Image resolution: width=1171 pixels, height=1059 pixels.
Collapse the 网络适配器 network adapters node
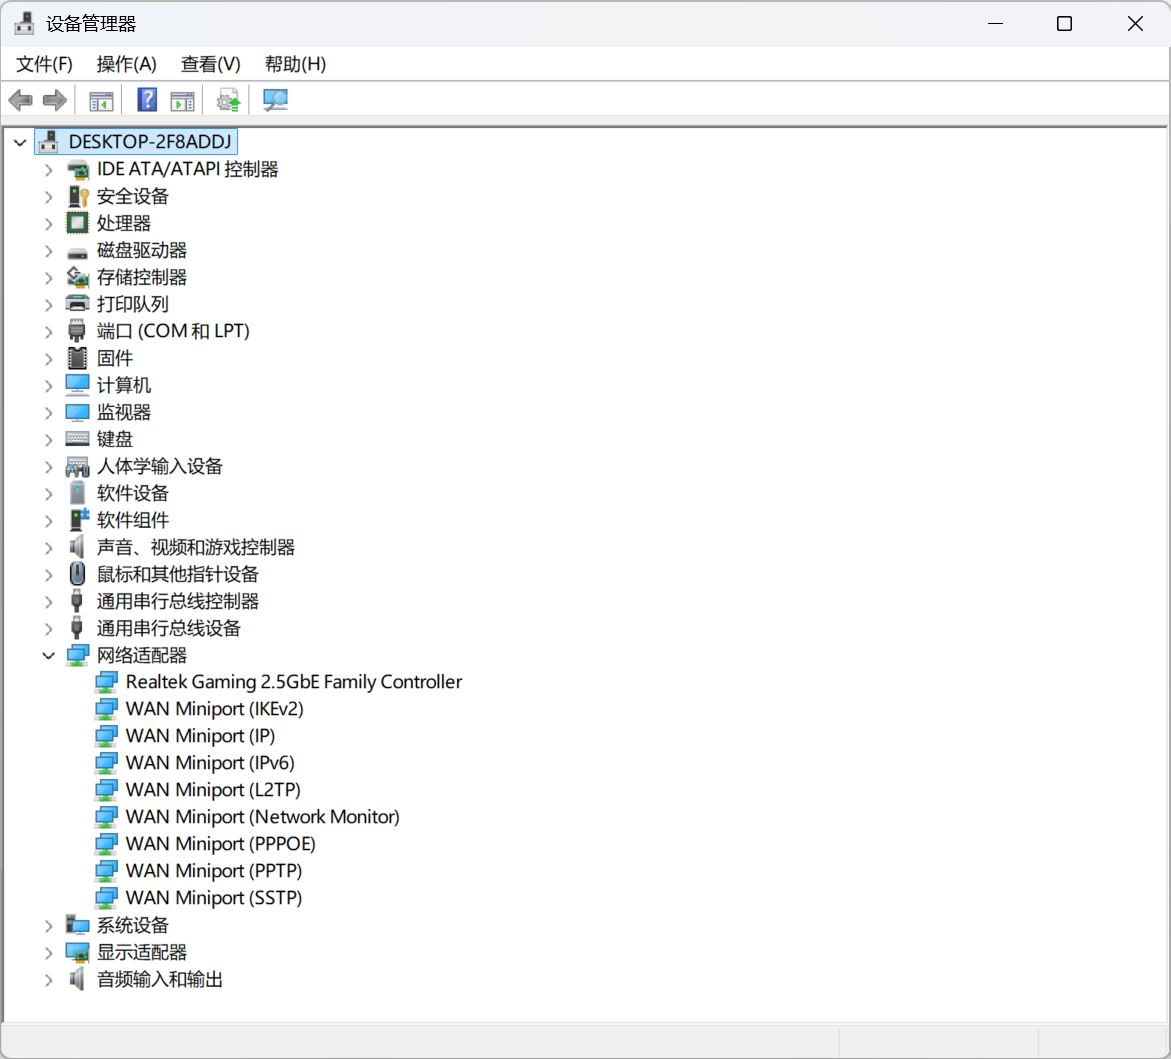point(49,656)
